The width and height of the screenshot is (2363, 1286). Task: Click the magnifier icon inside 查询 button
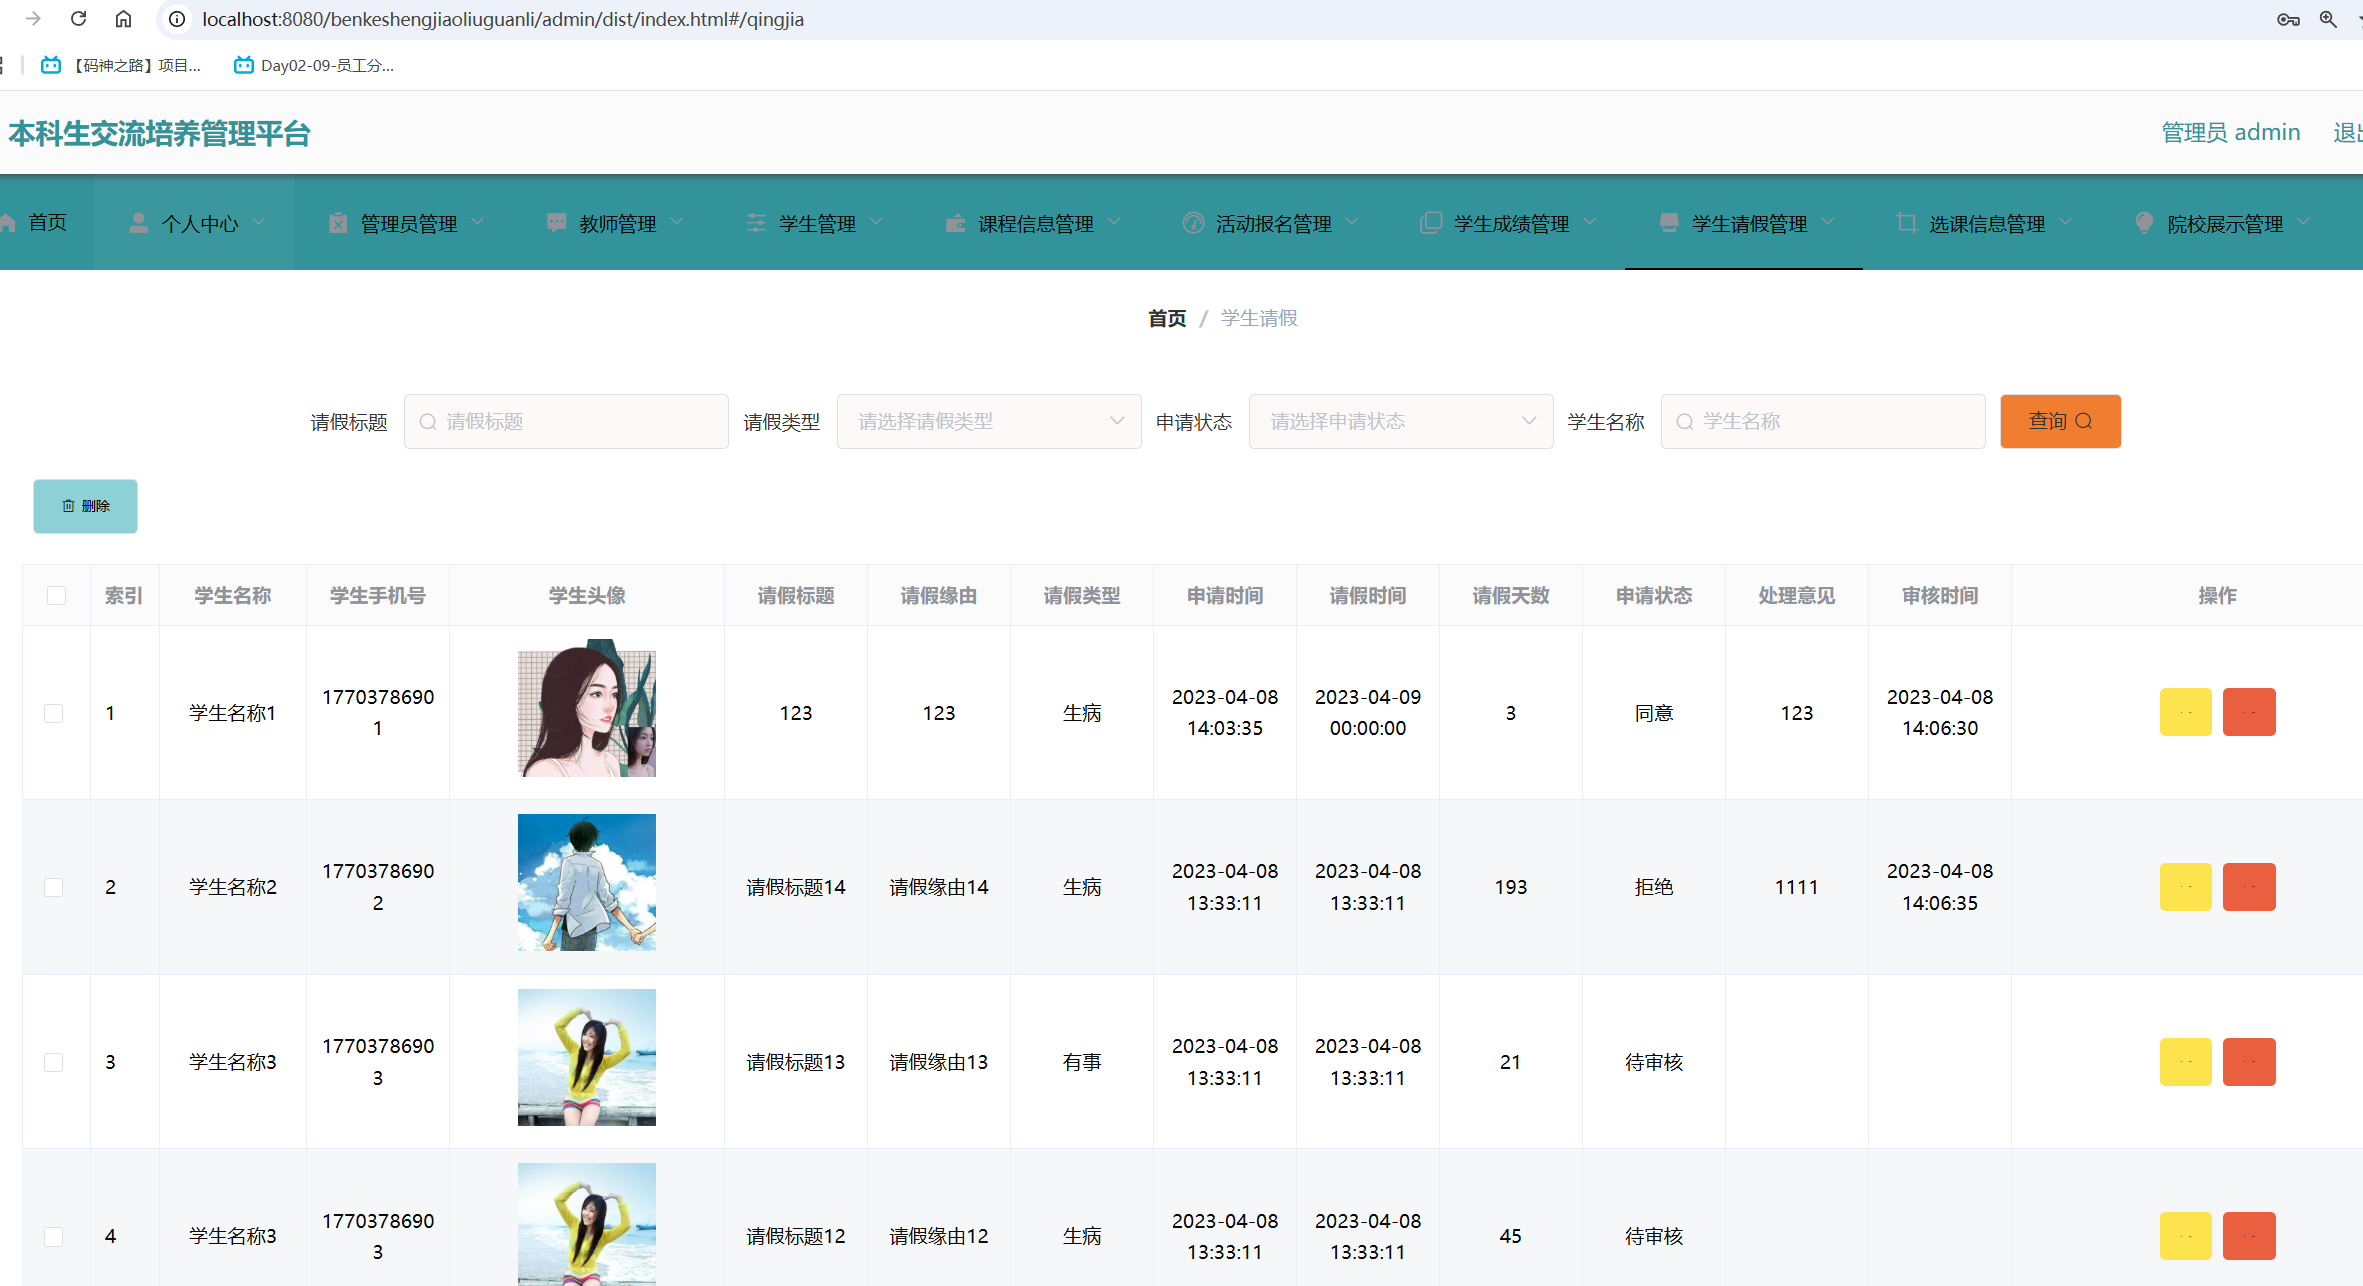pos(2084,421)
